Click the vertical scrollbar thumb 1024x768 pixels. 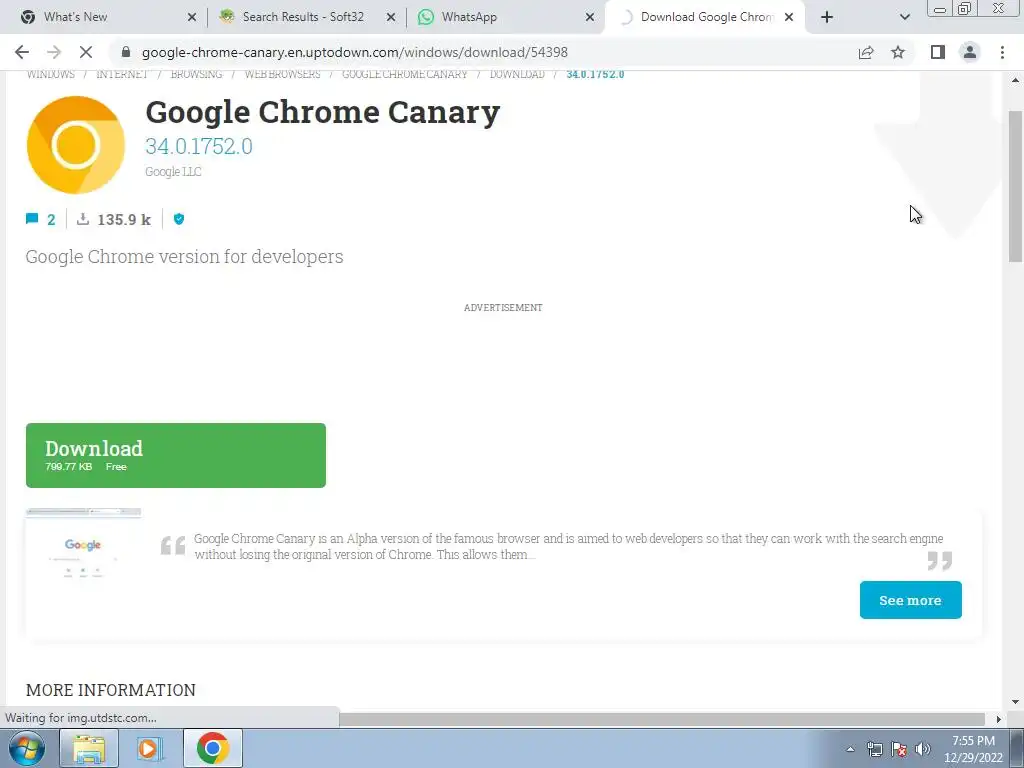coord(1015,186)
